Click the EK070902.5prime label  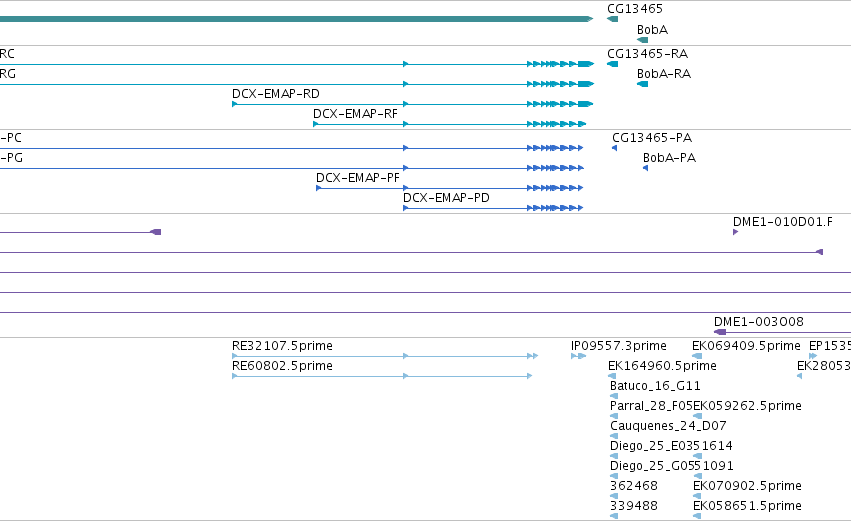coord(747,486)
